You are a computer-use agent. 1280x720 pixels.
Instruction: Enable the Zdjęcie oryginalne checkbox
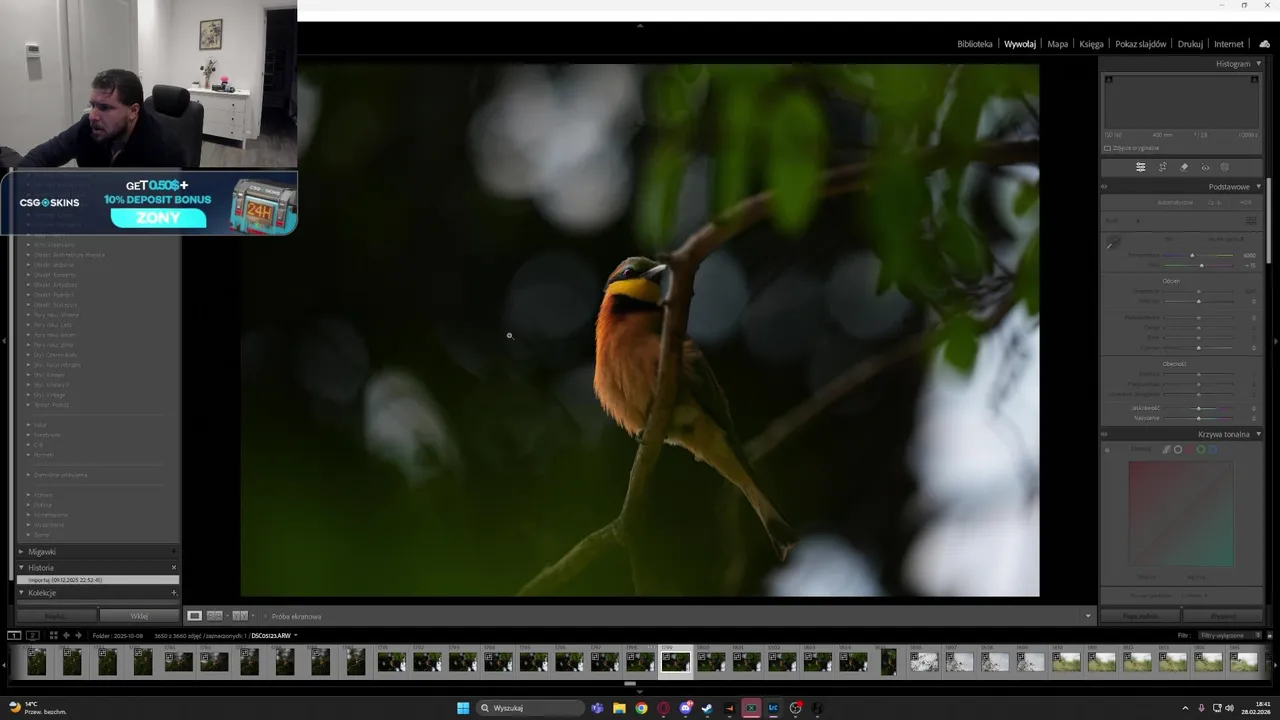point(1107,148)
